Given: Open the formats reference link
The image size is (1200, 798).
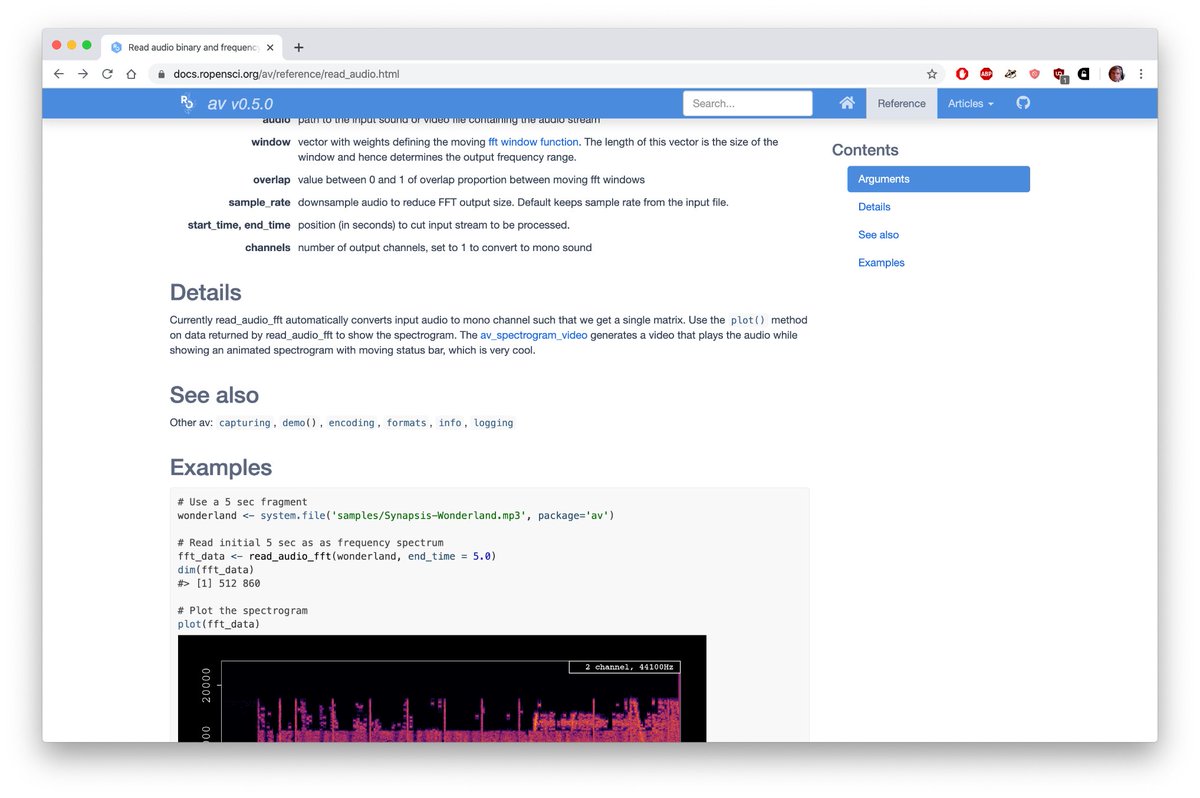Looking at the screenshot, I should 406,423.
